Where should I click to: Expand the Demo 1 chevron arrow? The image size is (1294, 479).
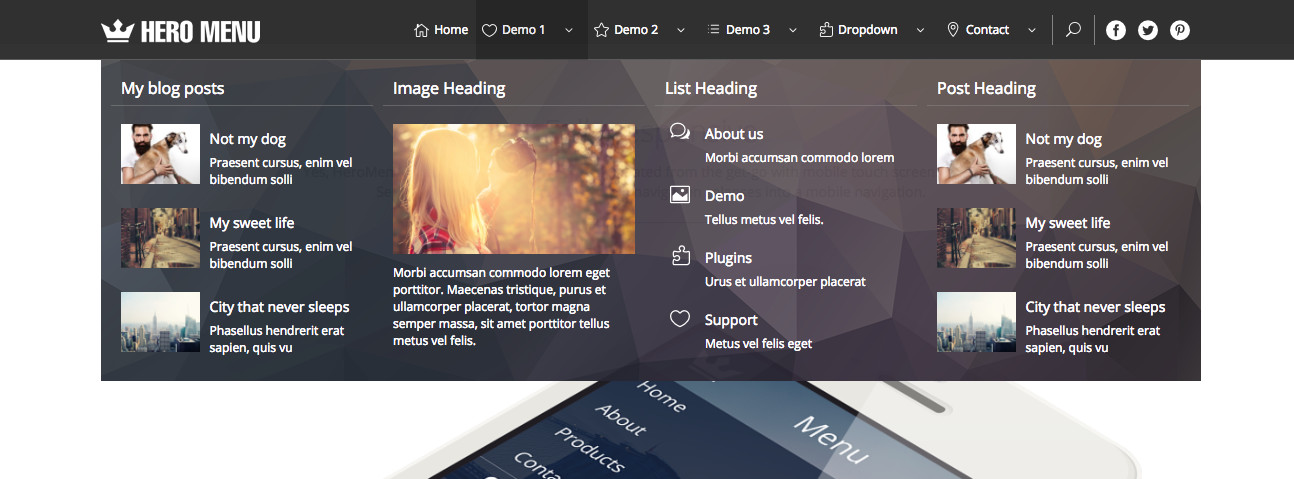point(569,30)
